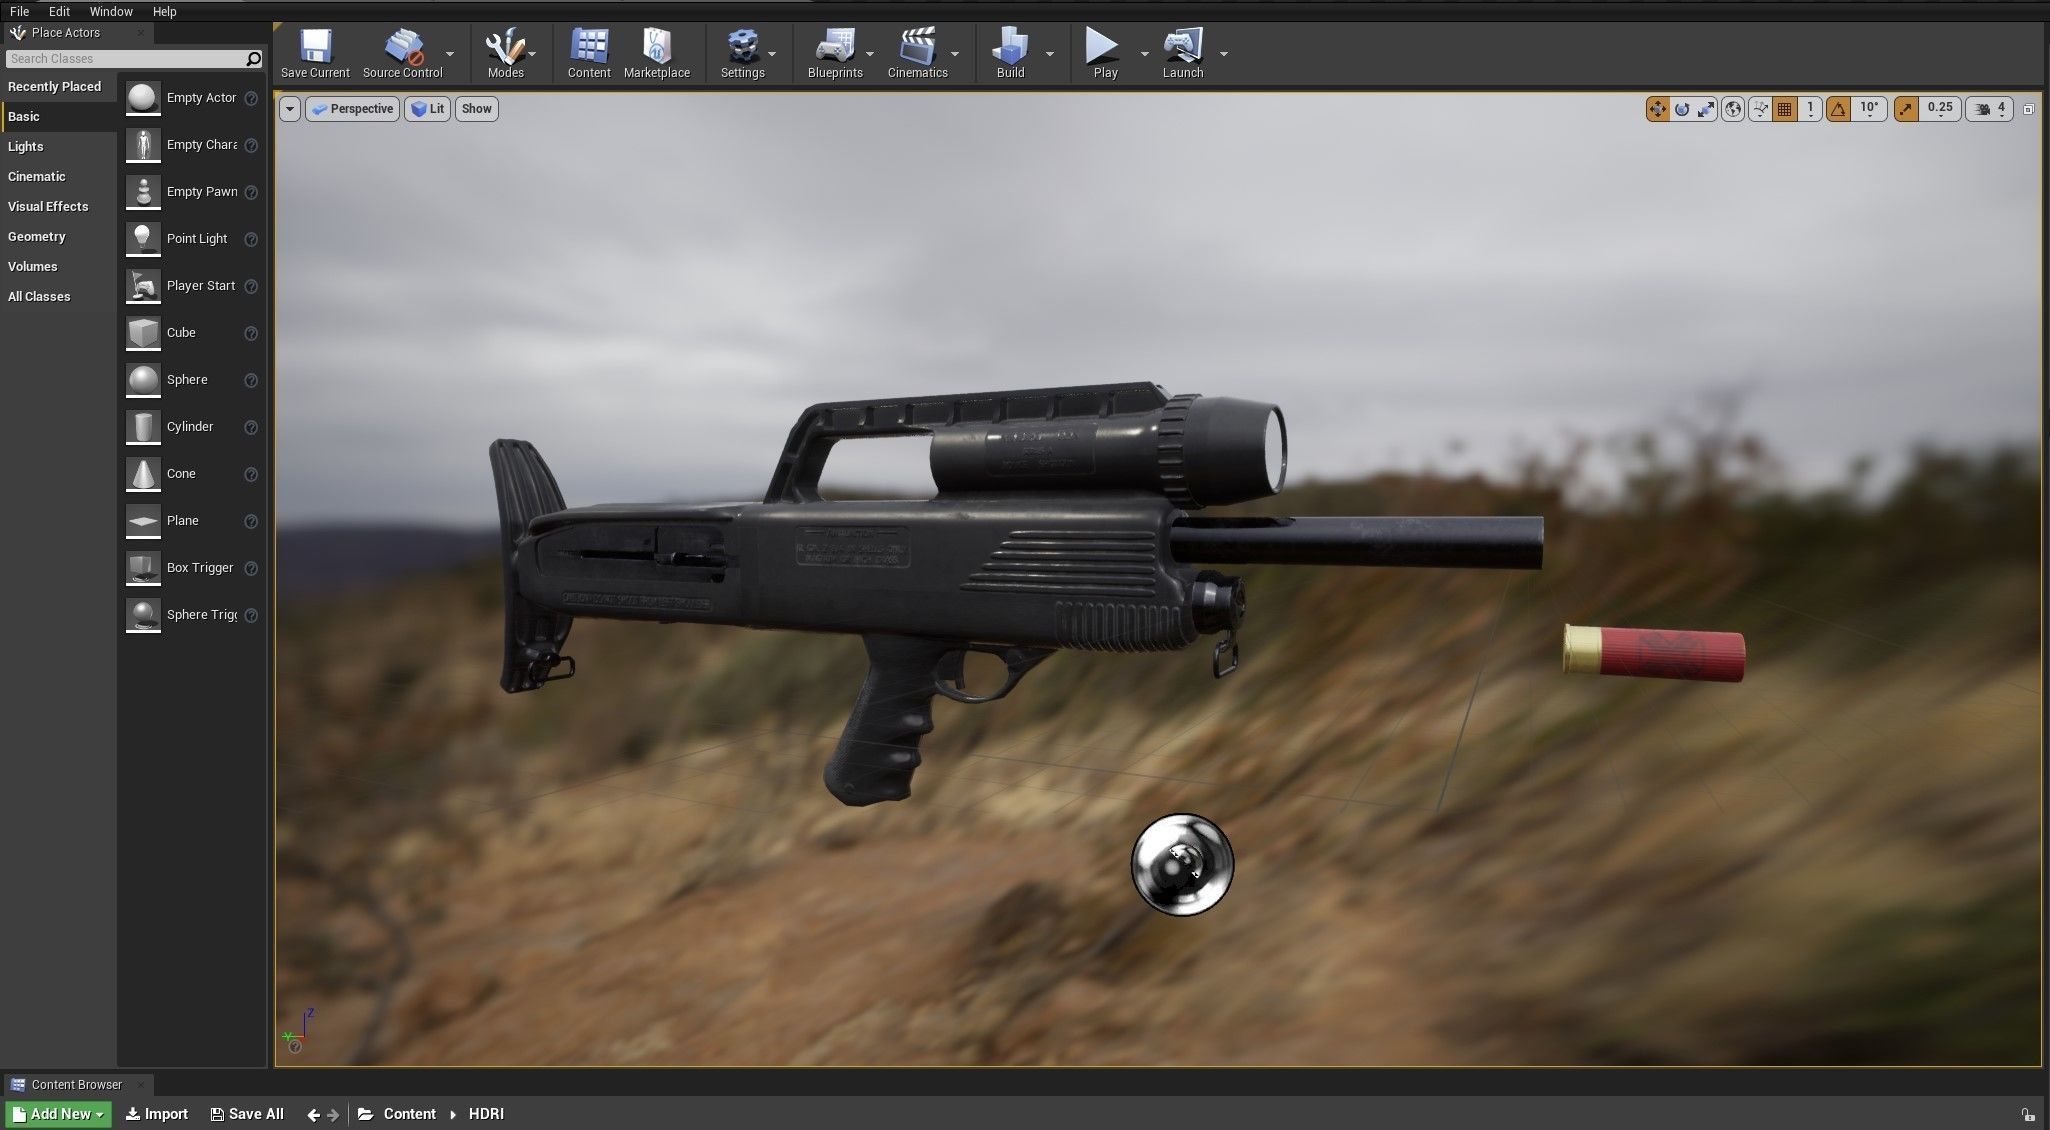Open grid snap size value 1
The width and height of the screenshot is (2050, 1130).
(x=1810, y=109)
